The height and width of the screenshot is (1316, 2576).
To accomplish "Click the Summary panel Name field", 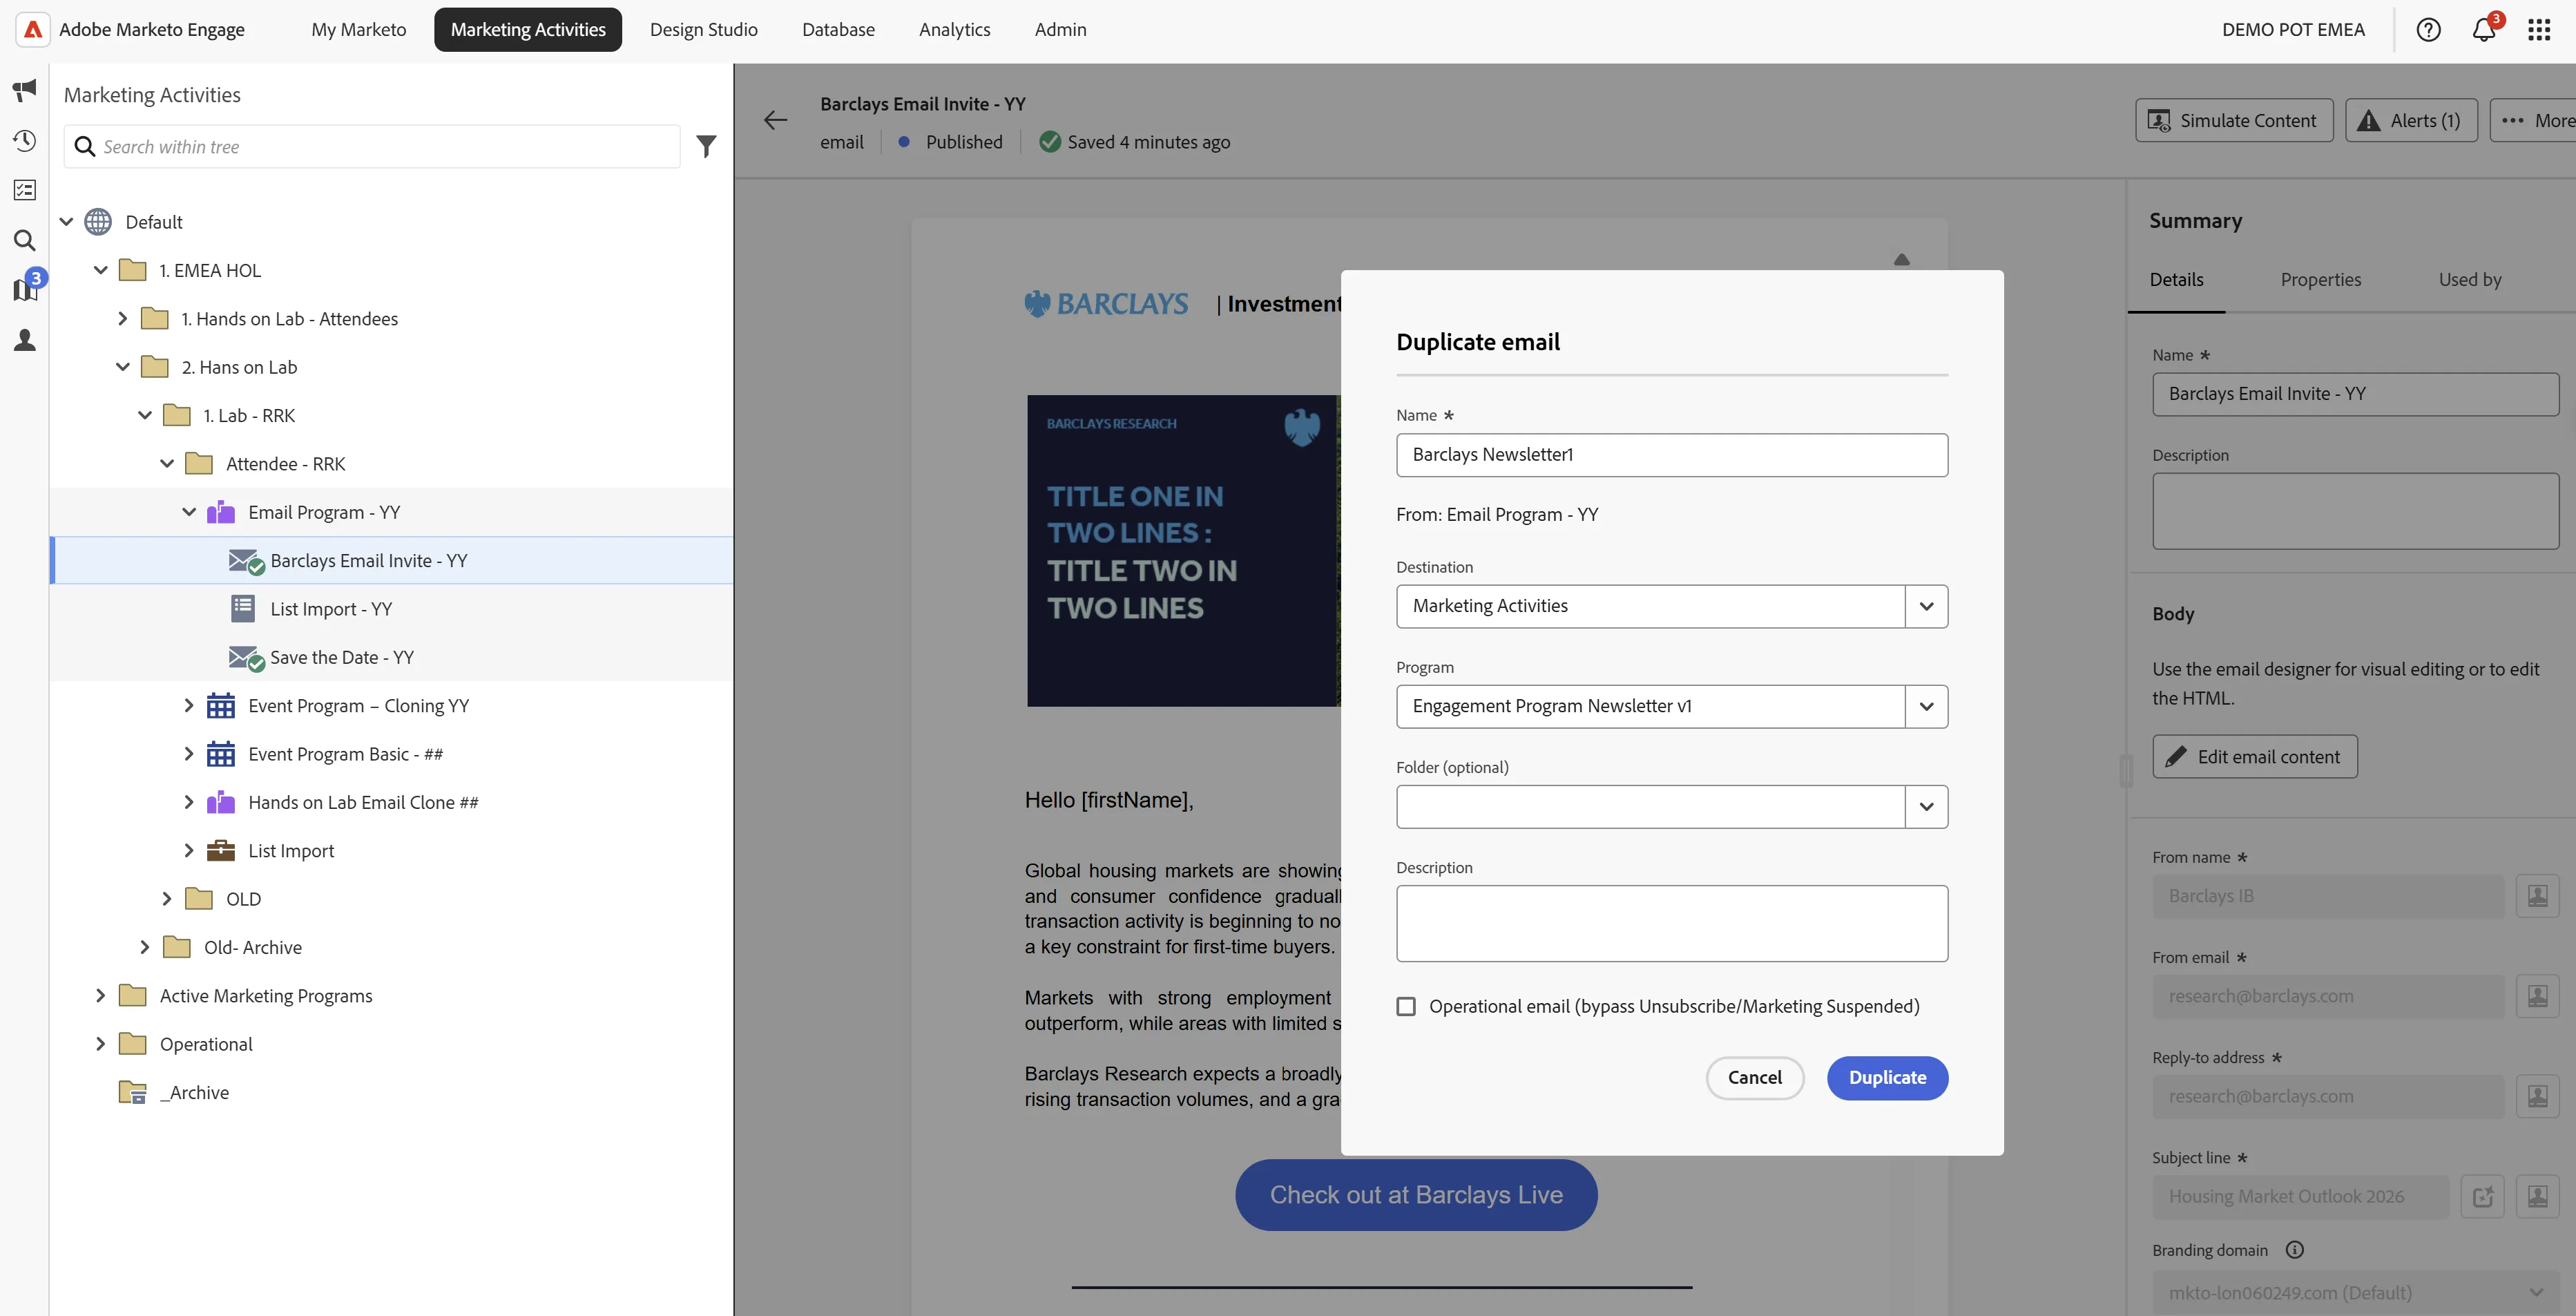I will click(x=2355, y=394).
